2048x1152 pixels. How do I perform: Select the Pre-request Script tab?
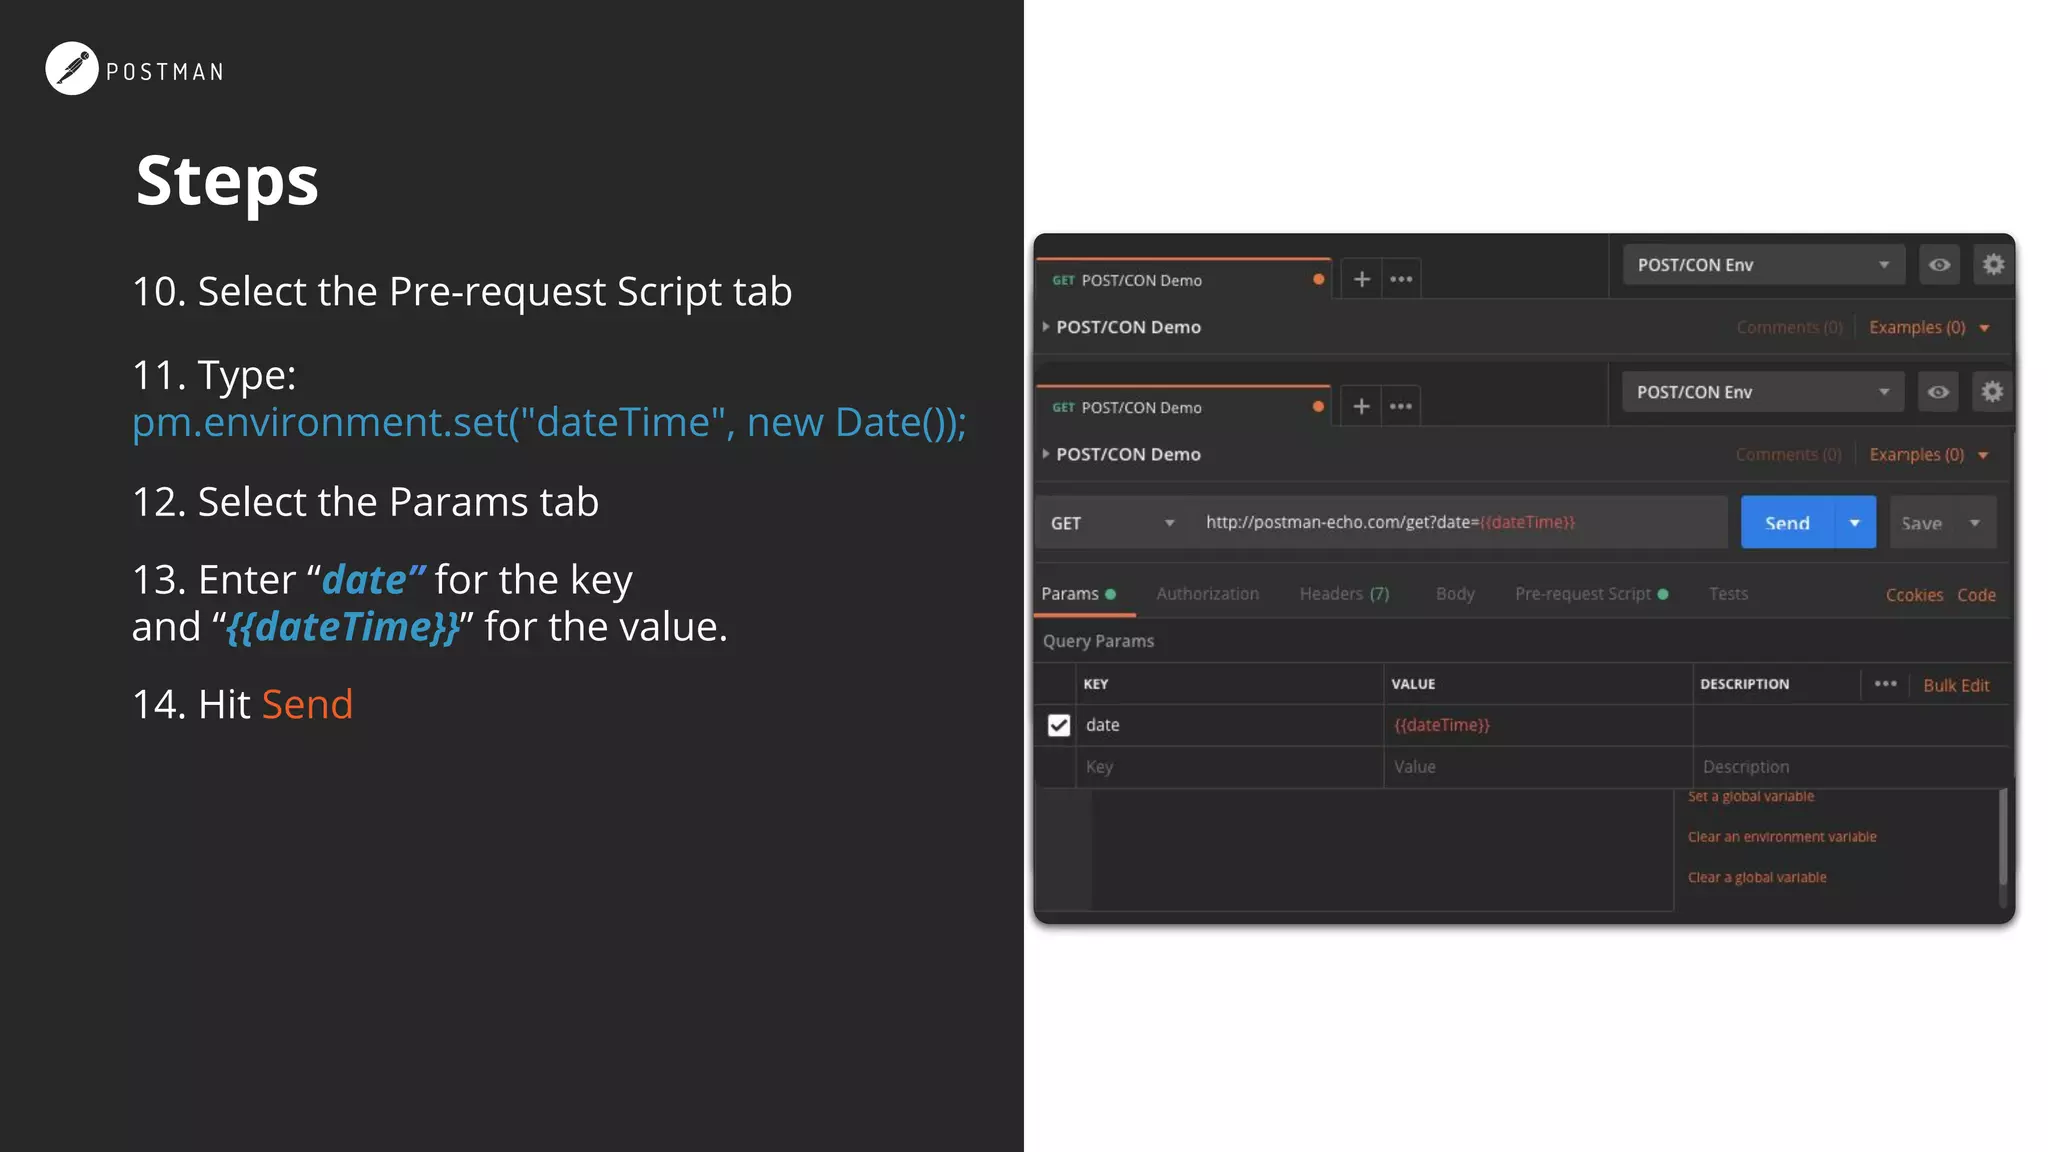(x=1591, y=594)
